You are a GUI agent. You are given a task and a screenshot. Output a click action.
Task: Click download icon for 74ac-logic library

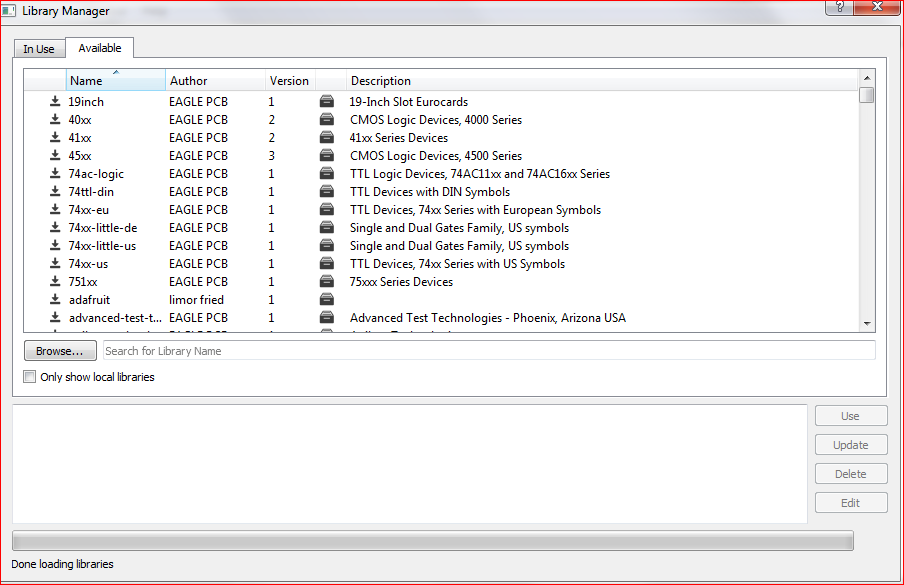pyautogui.click(x=55, y=174)
